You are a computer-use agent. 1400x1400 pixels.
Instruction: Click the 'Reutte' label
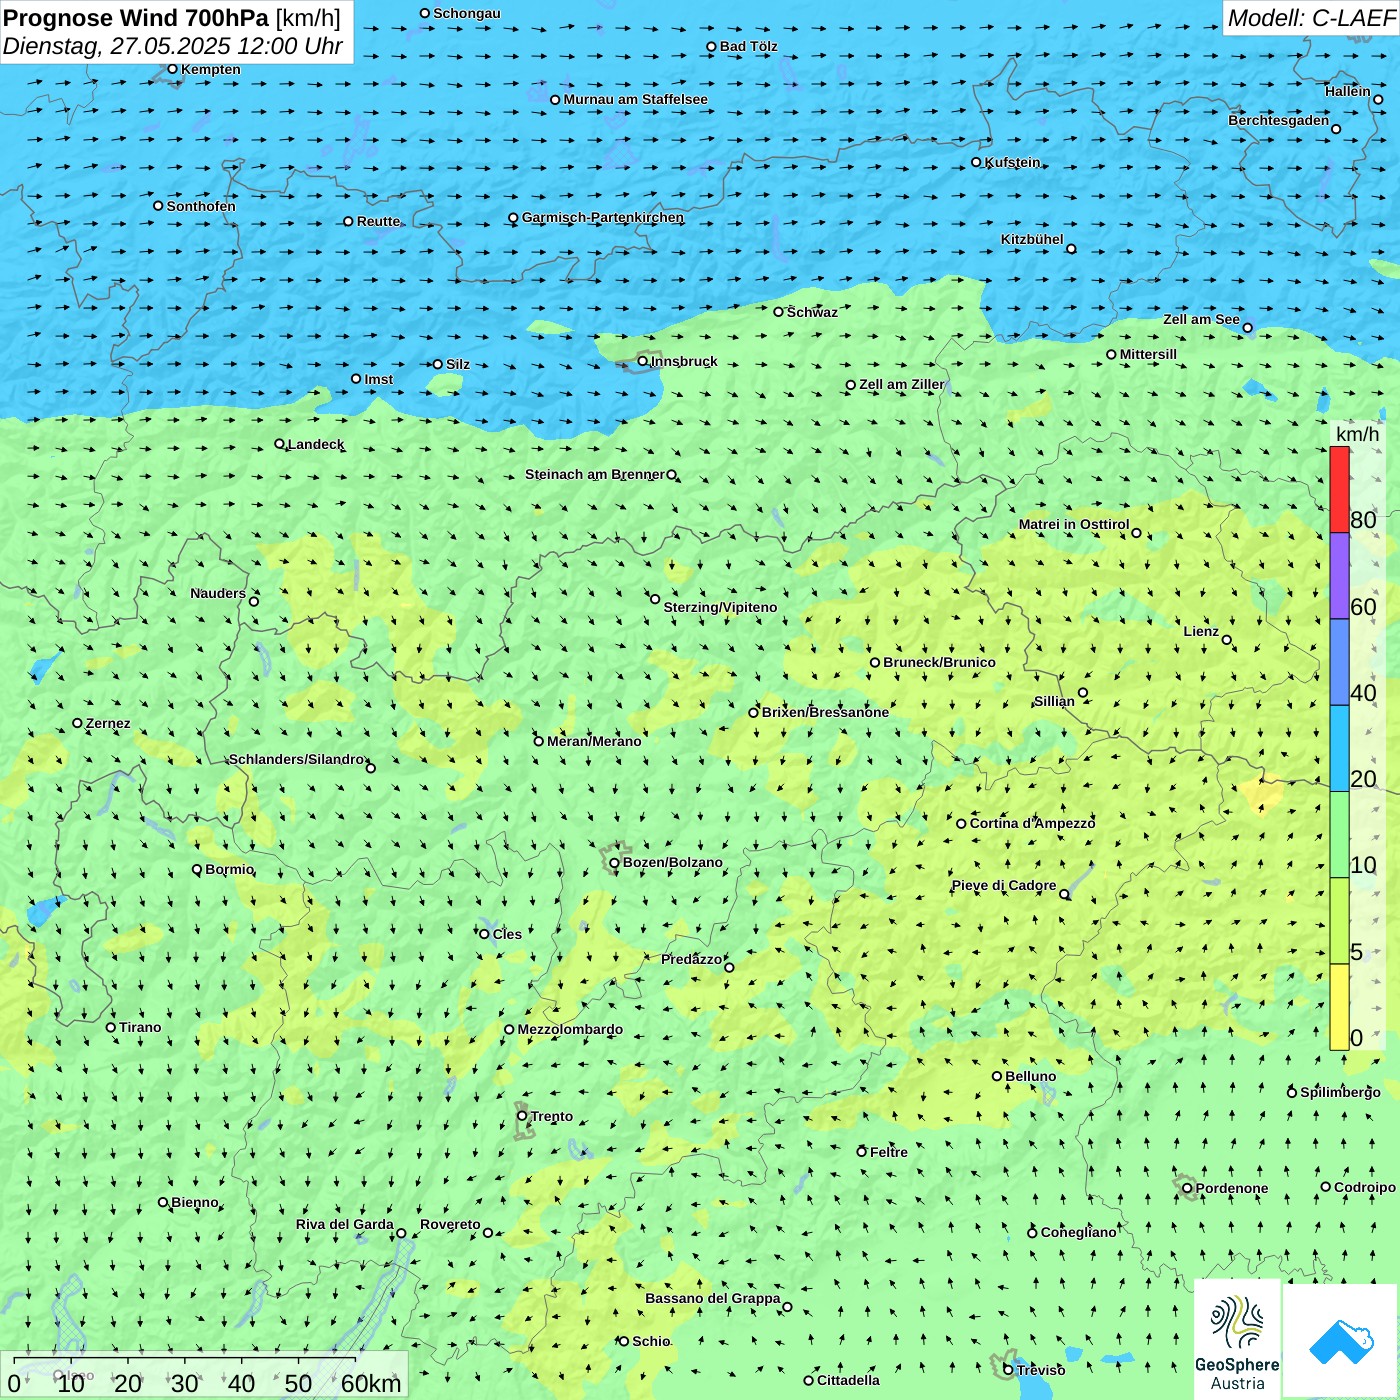coord(378,221)
